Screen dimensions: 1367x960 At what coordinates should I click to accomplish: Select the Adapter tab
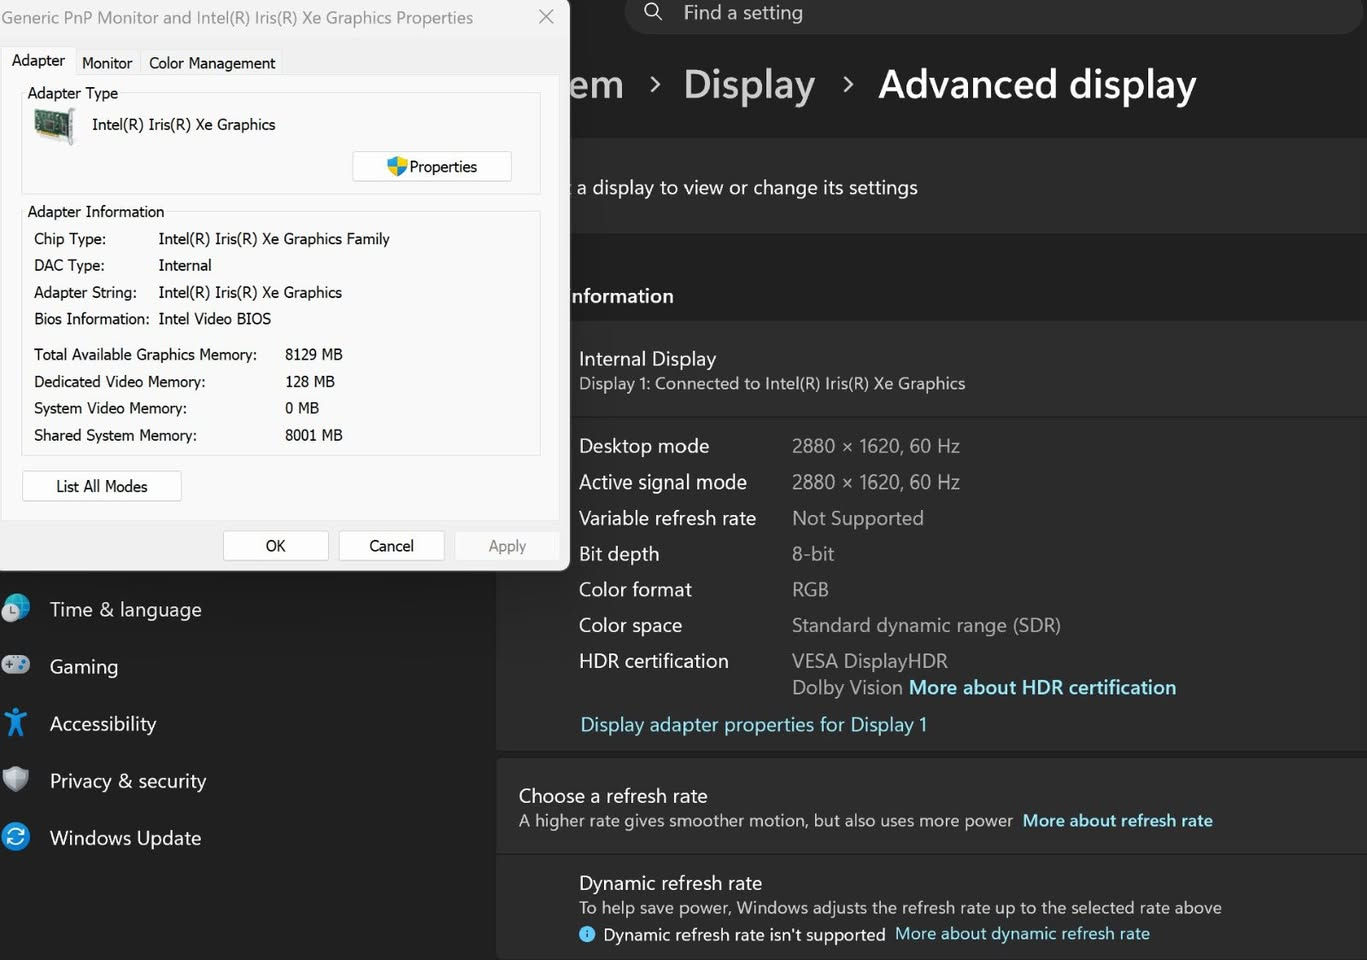pyautogui.click(x=38, y=61)
